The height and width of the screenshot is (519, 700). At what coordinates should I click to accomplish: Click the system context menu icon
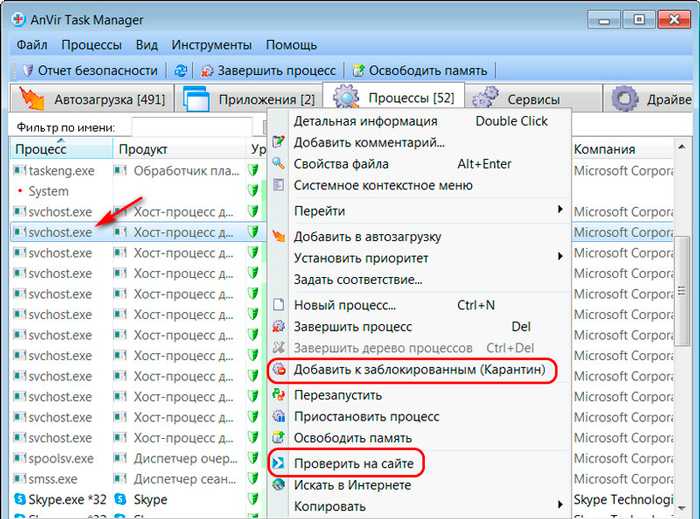coord(279,185)
